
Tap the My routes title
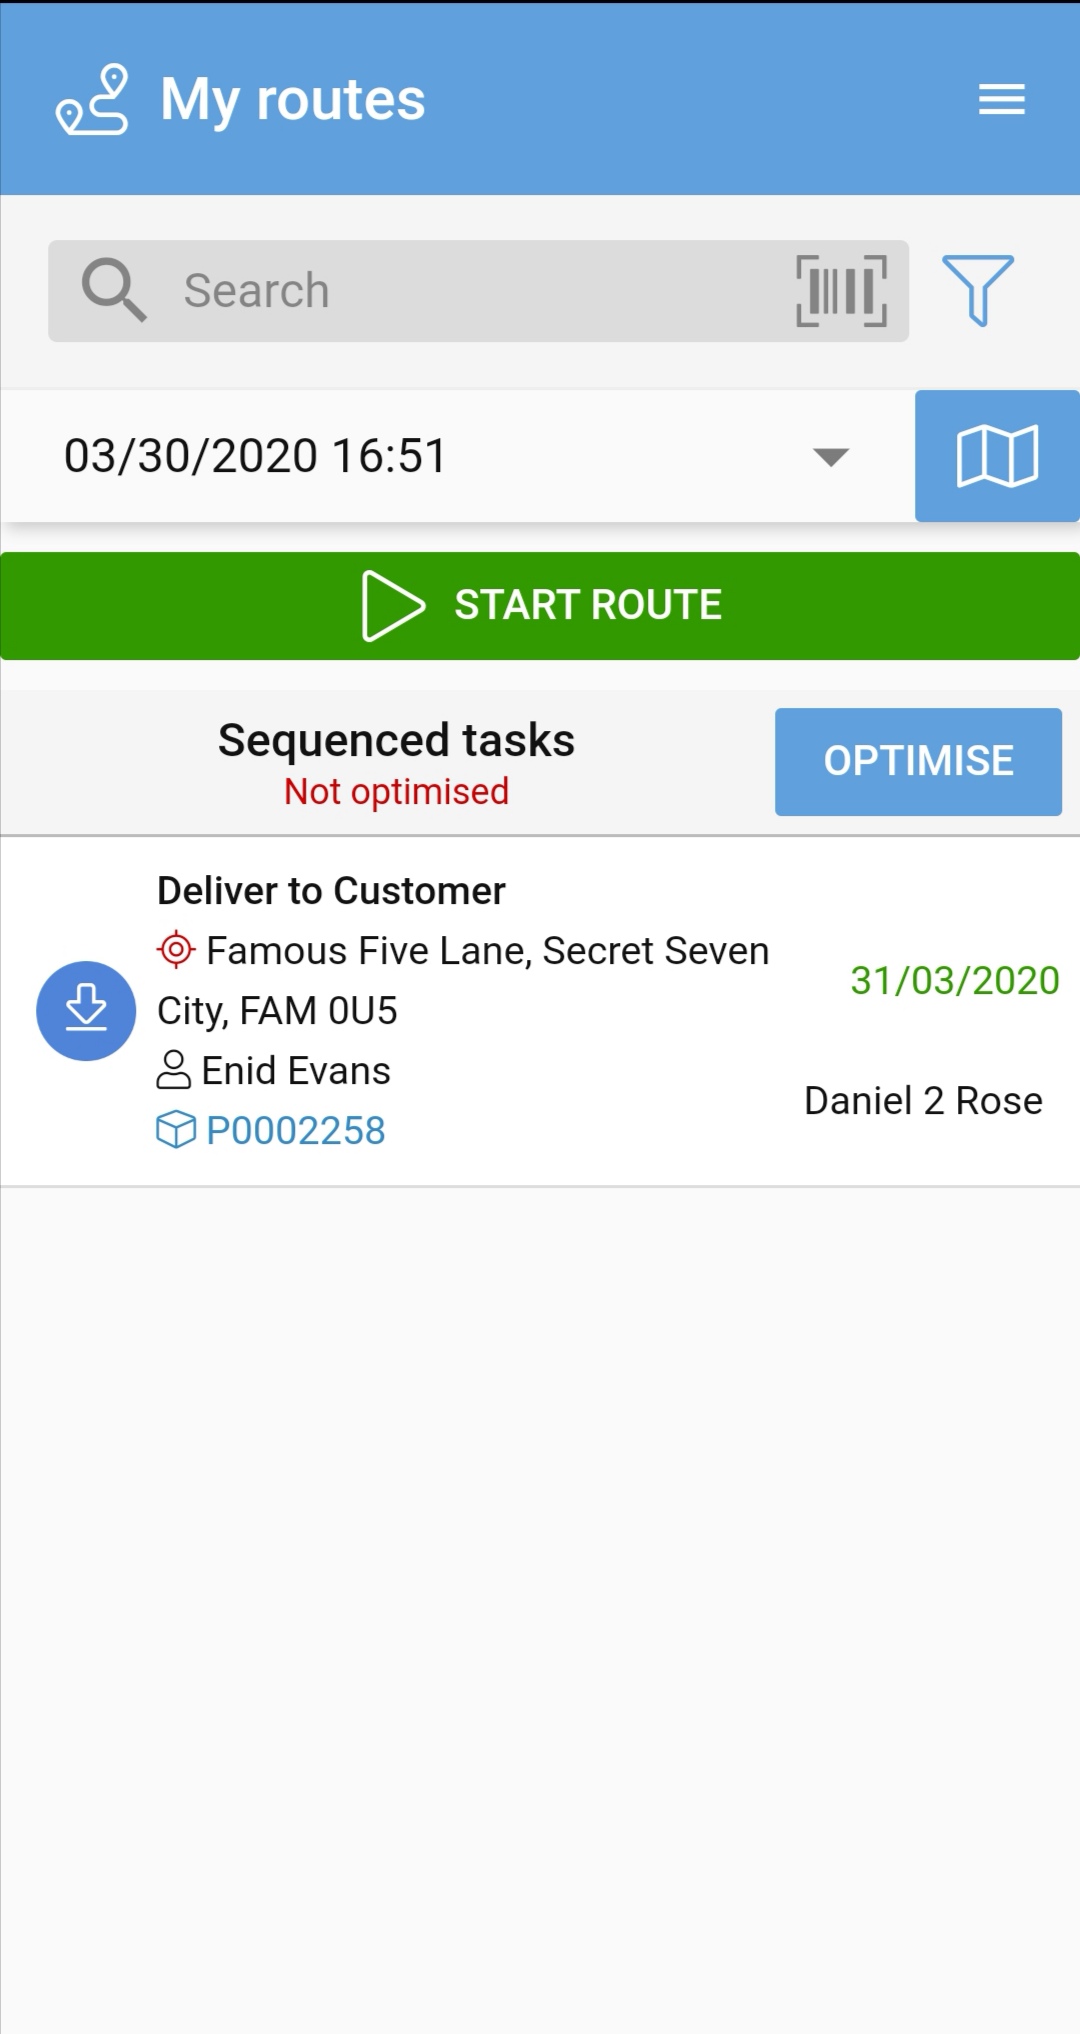(293, 100)
